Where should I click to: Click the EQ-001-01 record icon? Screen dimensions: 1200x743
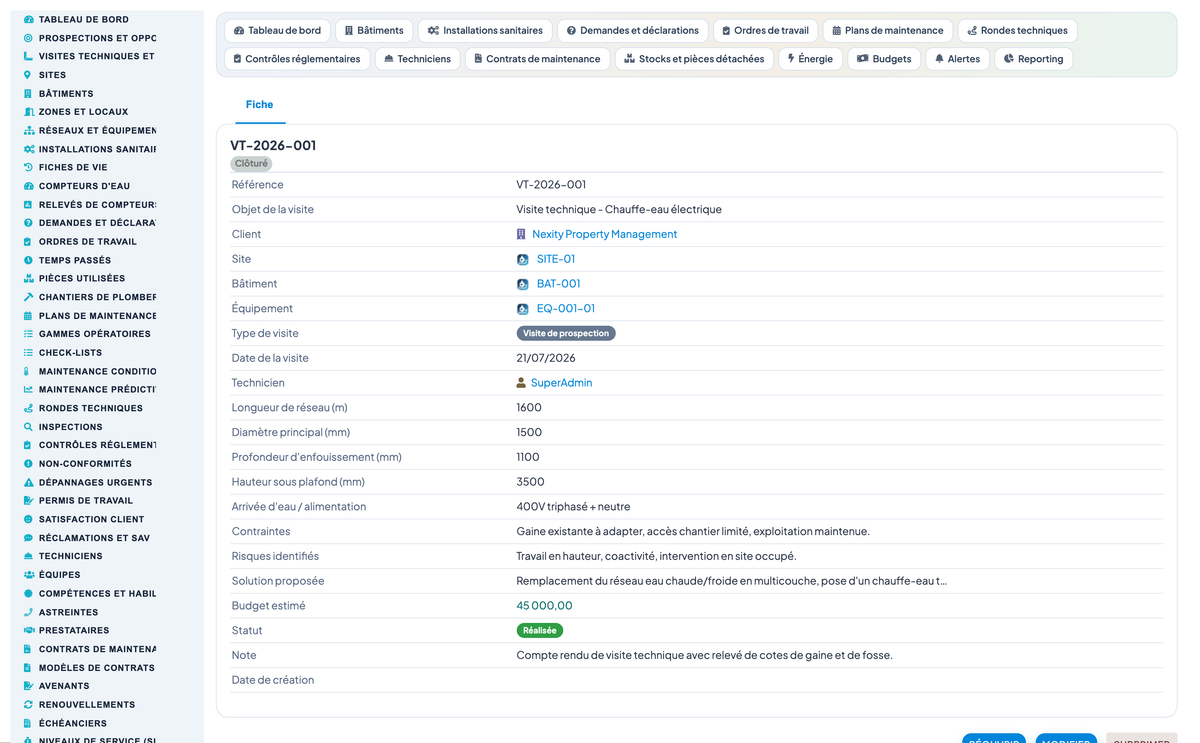tap(522, 309)
